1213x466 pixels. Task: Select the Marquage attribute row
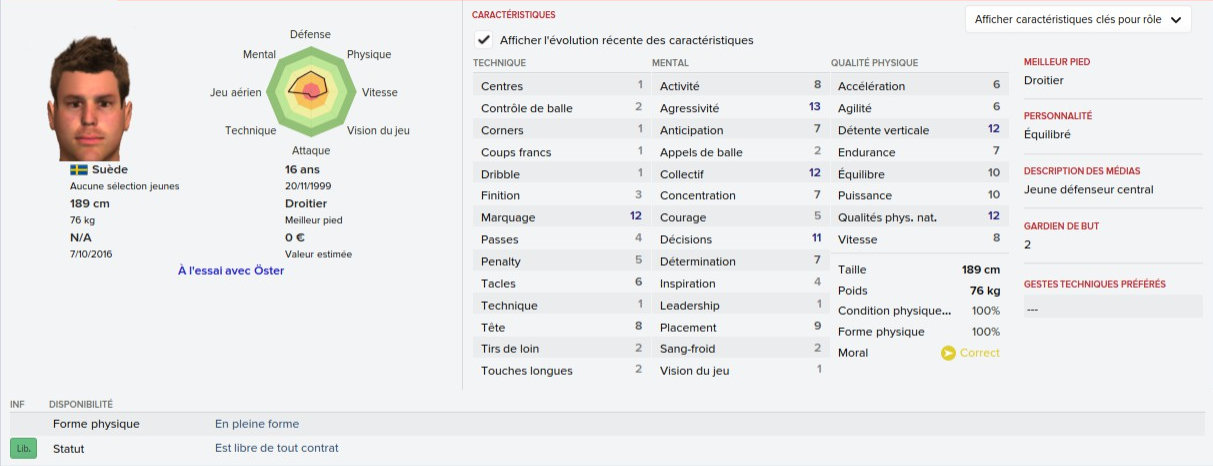coord(560,217)
